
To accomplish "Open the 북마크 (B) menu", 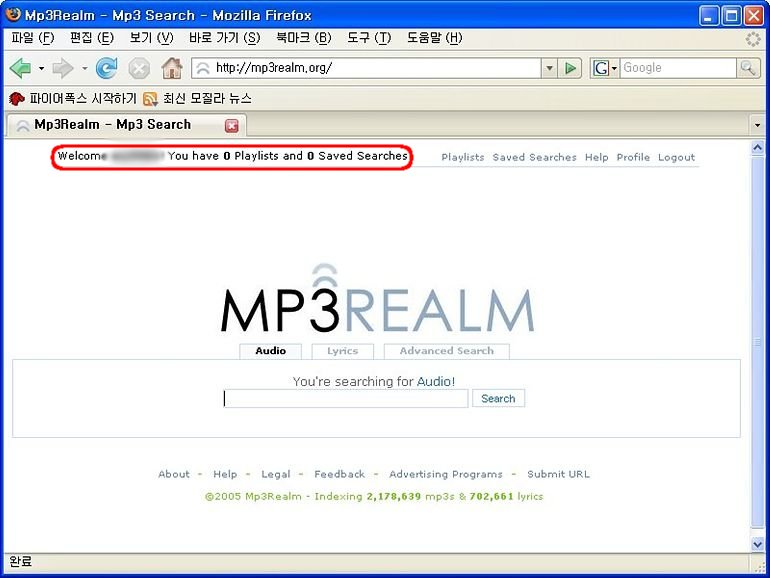I will 303,38.
